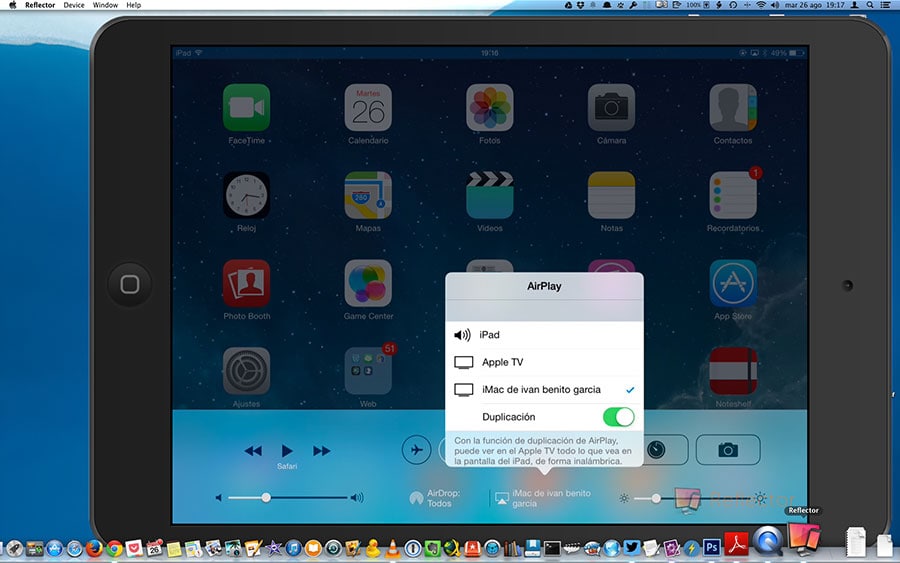Open Adobe Acrobat from the Dock

click(x=736, y=546)
